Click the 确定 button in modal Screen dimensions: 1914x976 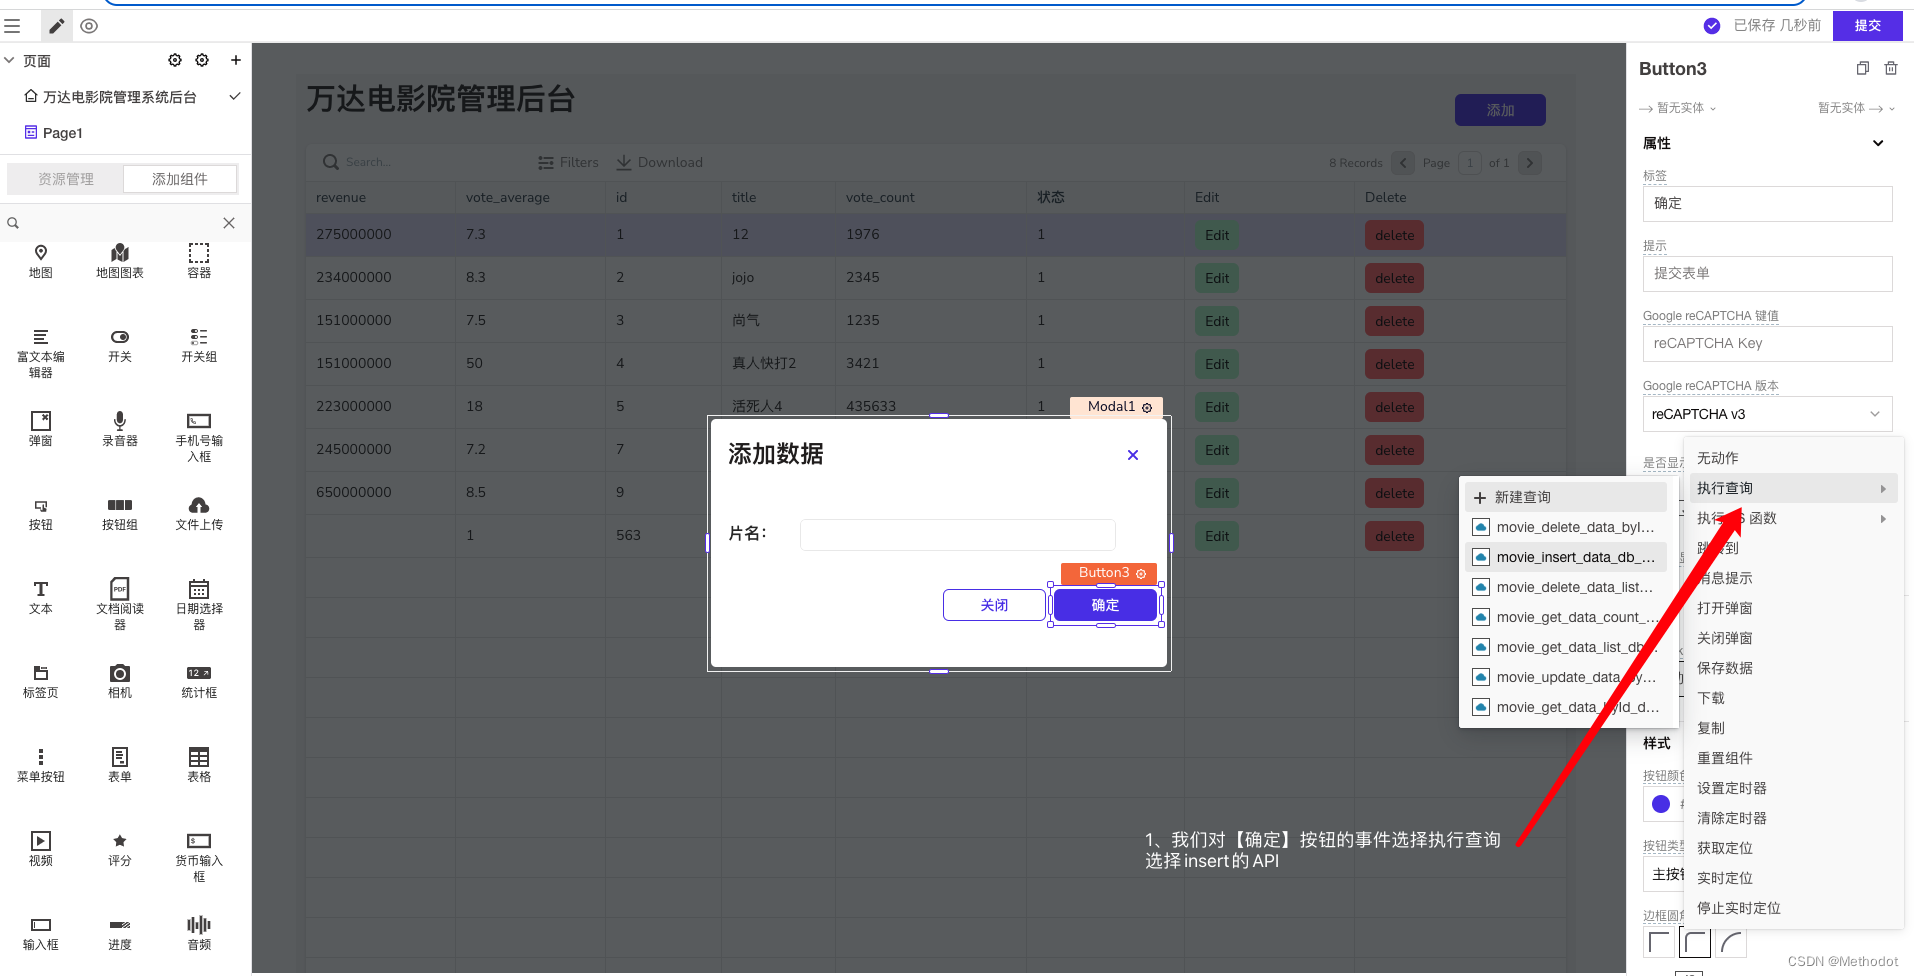(x=1105, y=605)
